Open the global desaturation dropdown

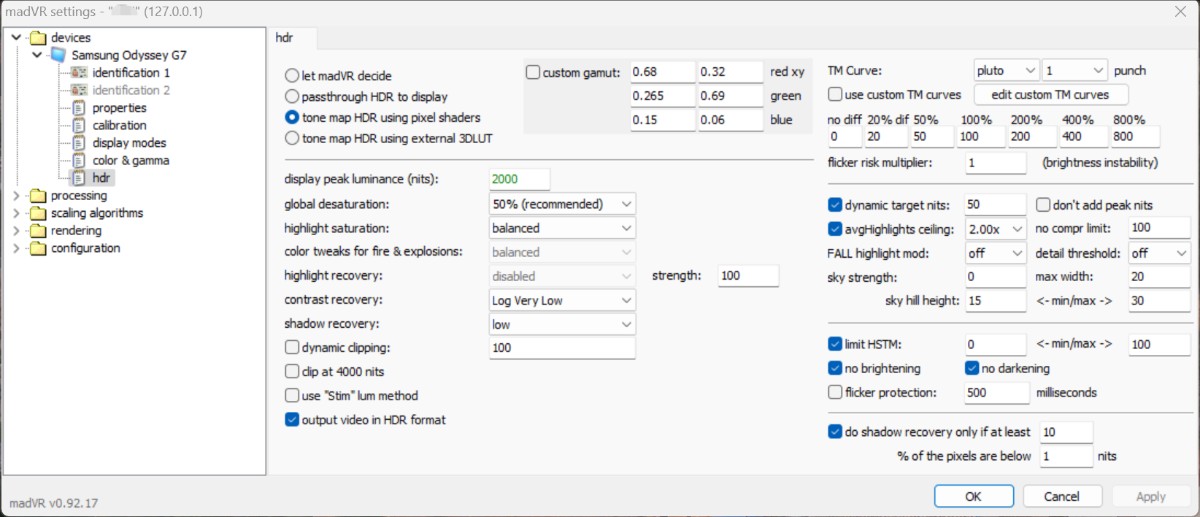tap(563, 204)
